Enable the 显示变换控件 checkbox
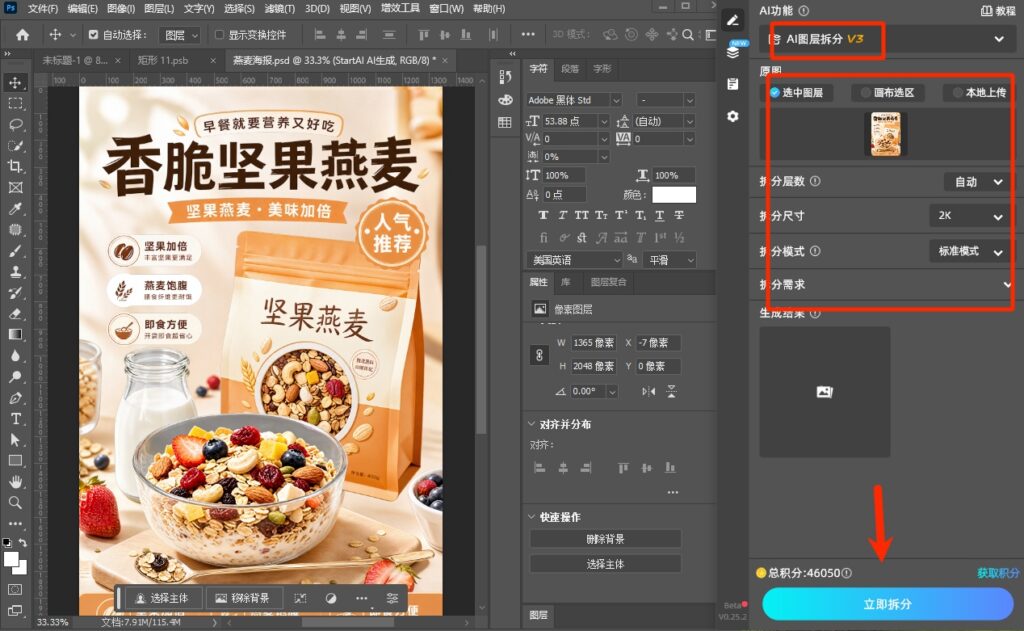This screenshot has height=631, width=1024. point(219,35)
